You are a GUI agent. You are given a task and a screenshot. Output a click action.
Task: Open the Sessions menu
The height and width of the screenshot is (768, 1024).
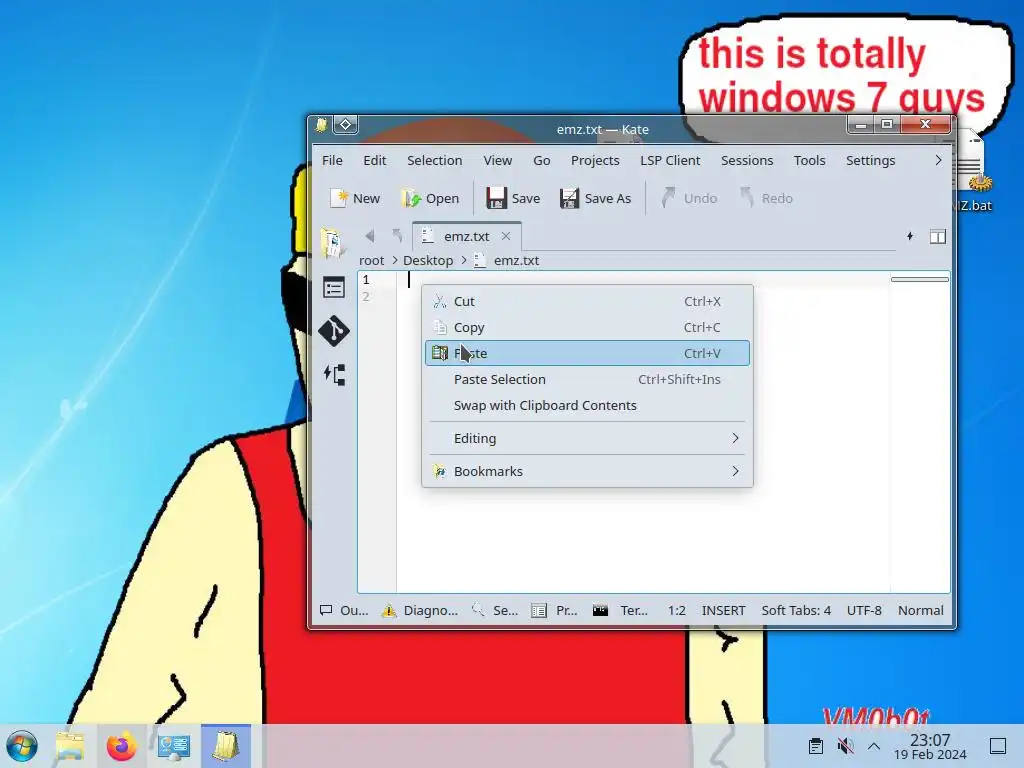tap(746, 160)
